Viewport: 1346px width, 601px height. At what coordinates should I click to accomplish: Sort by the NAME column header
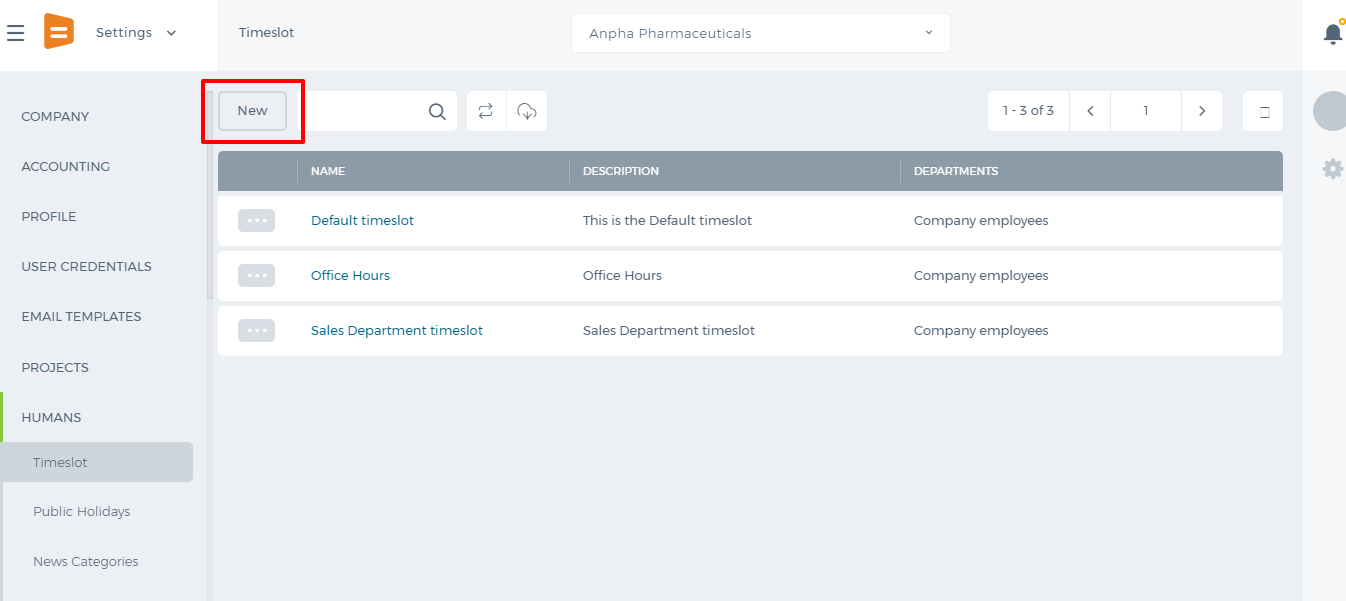tap(328, 171)
